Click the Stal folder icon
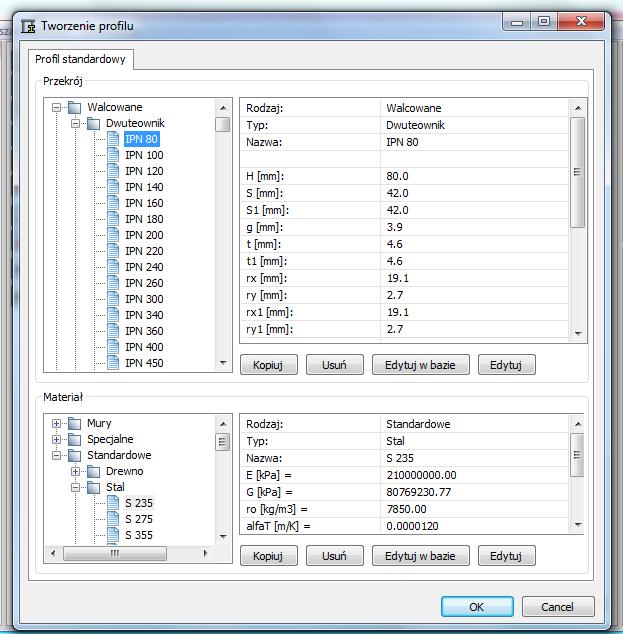Image resolution: width=623 pixels, height=634 pixels. click(x=93, y=487)
